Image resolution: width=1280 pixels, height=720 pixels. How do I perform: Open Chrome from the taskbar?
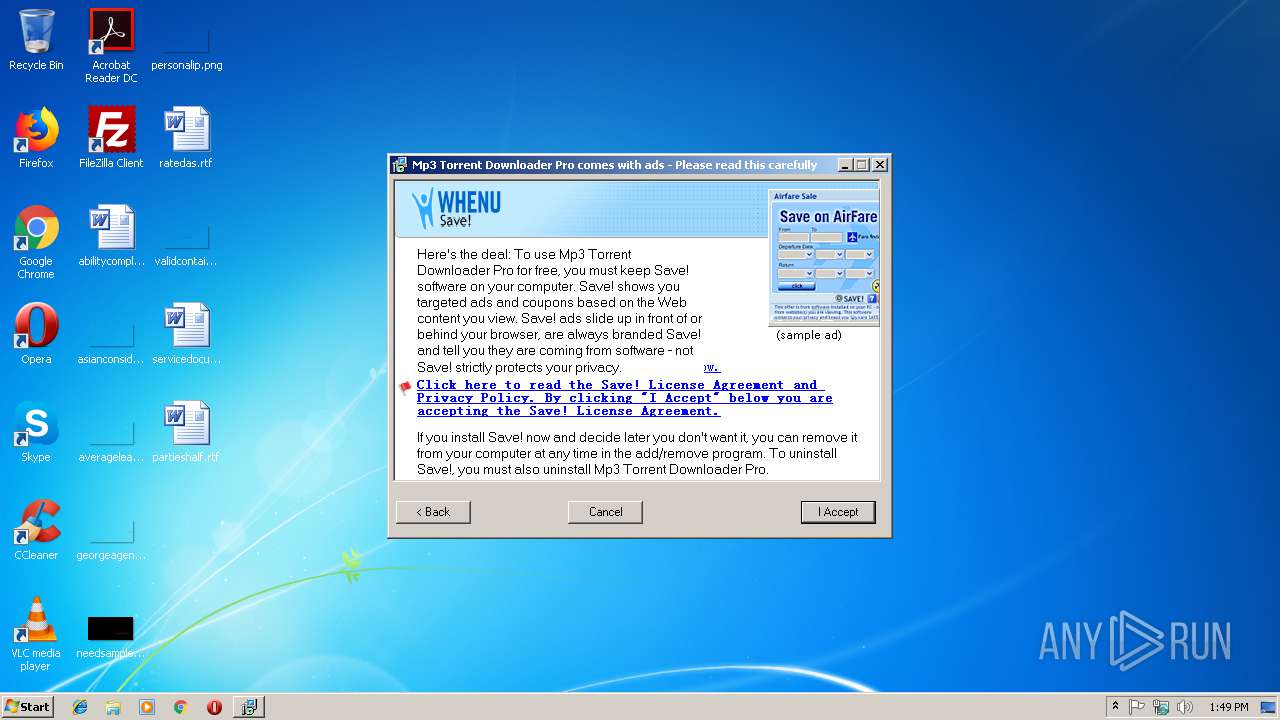(x=181, y=707)
